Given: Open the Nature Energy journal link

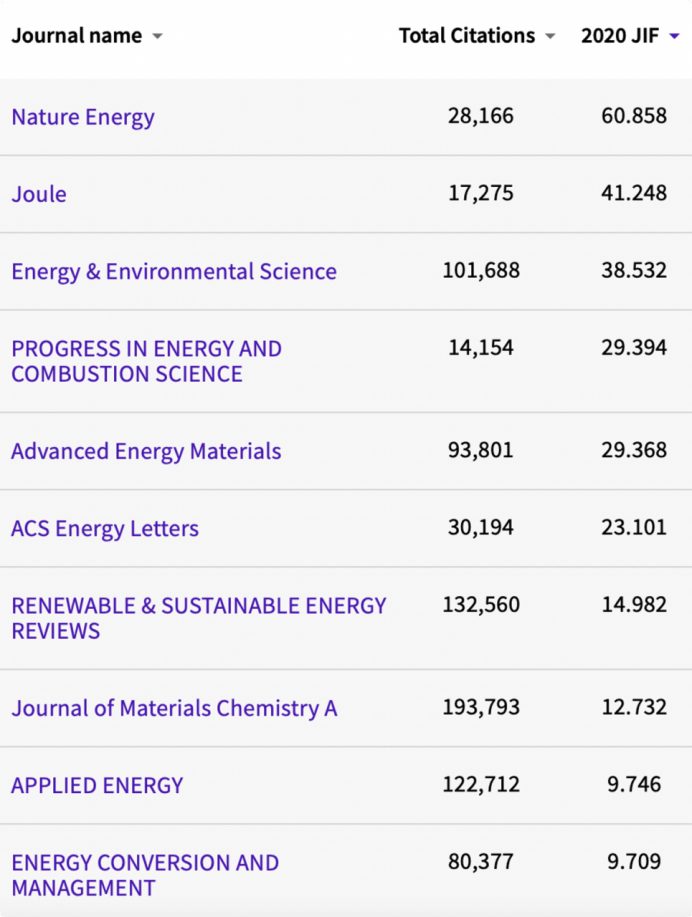Looking at the screenshot, I should [x=83, y=117].
